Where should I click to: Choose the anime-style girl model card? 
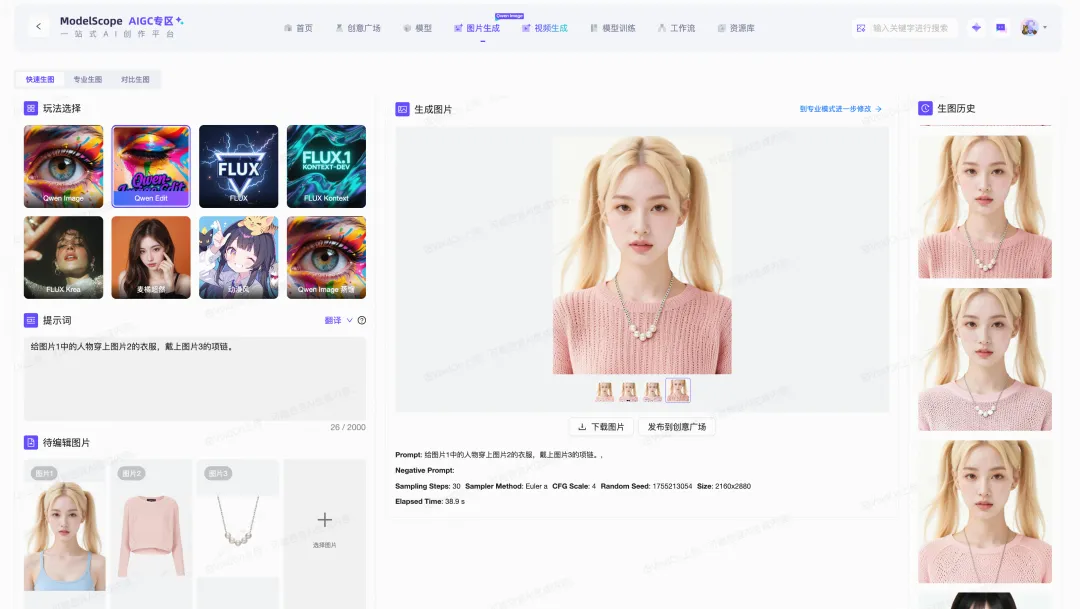point(238,257)
